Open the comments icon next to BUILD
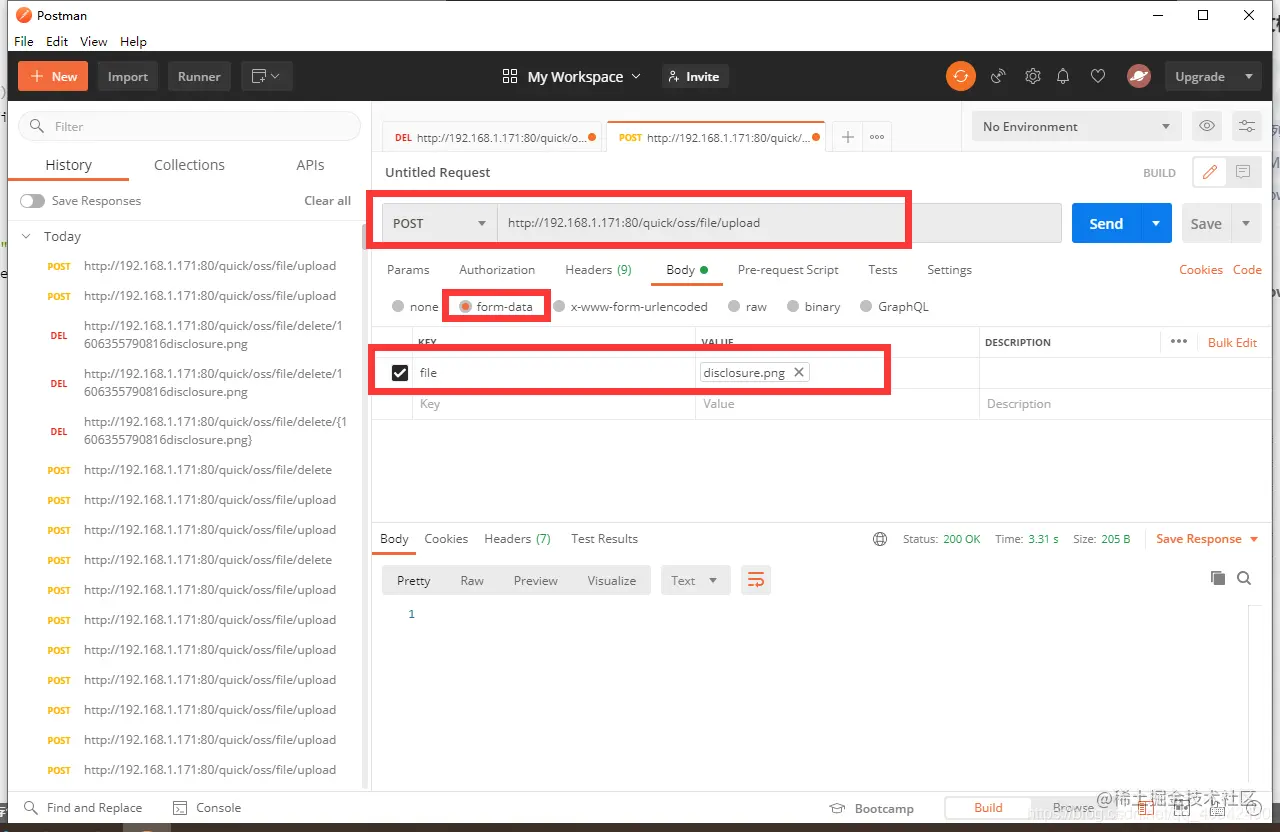 (1243, 172)
